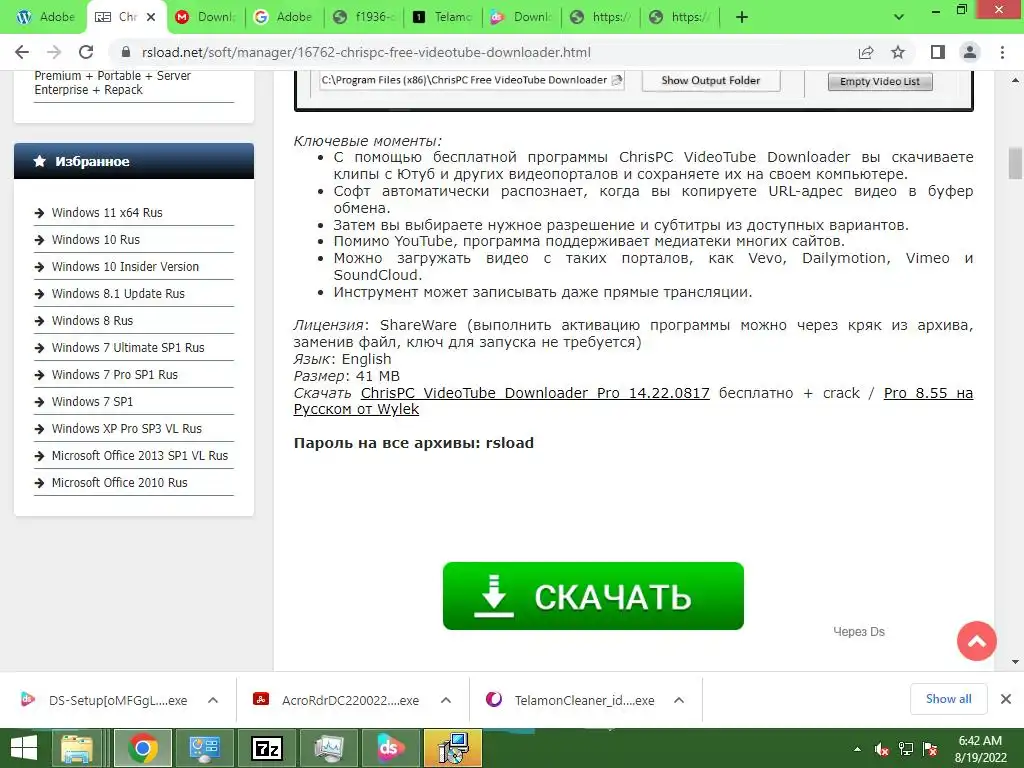Click the Action Center flag tray icon
1024x768 pixels.
[930, 749]
